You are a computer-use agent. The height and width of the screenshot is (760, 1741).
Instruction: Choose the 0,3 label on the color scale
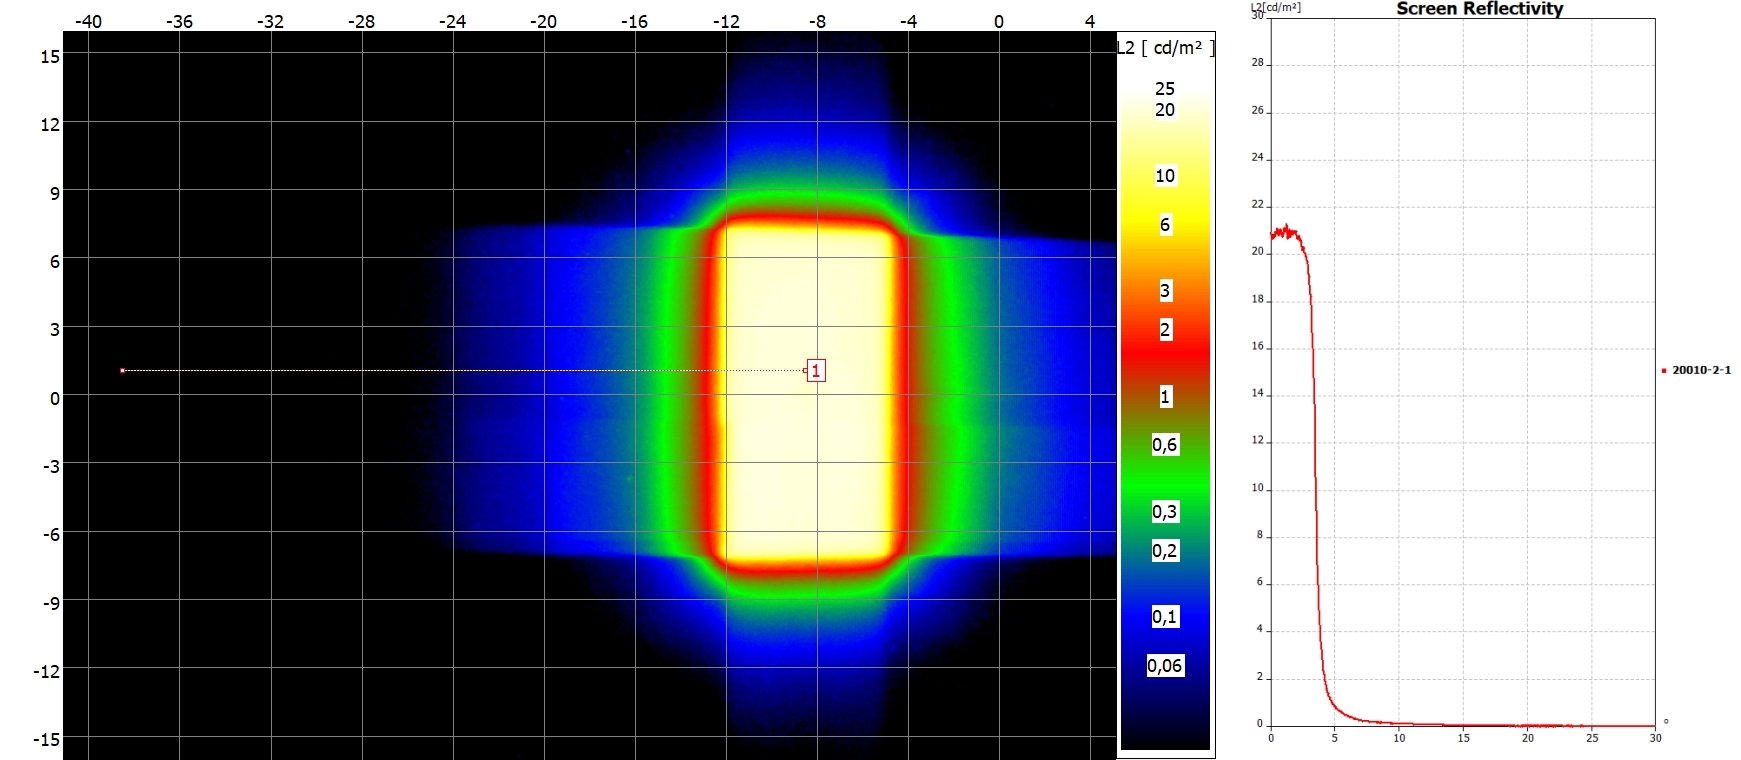pos(1165,512)
